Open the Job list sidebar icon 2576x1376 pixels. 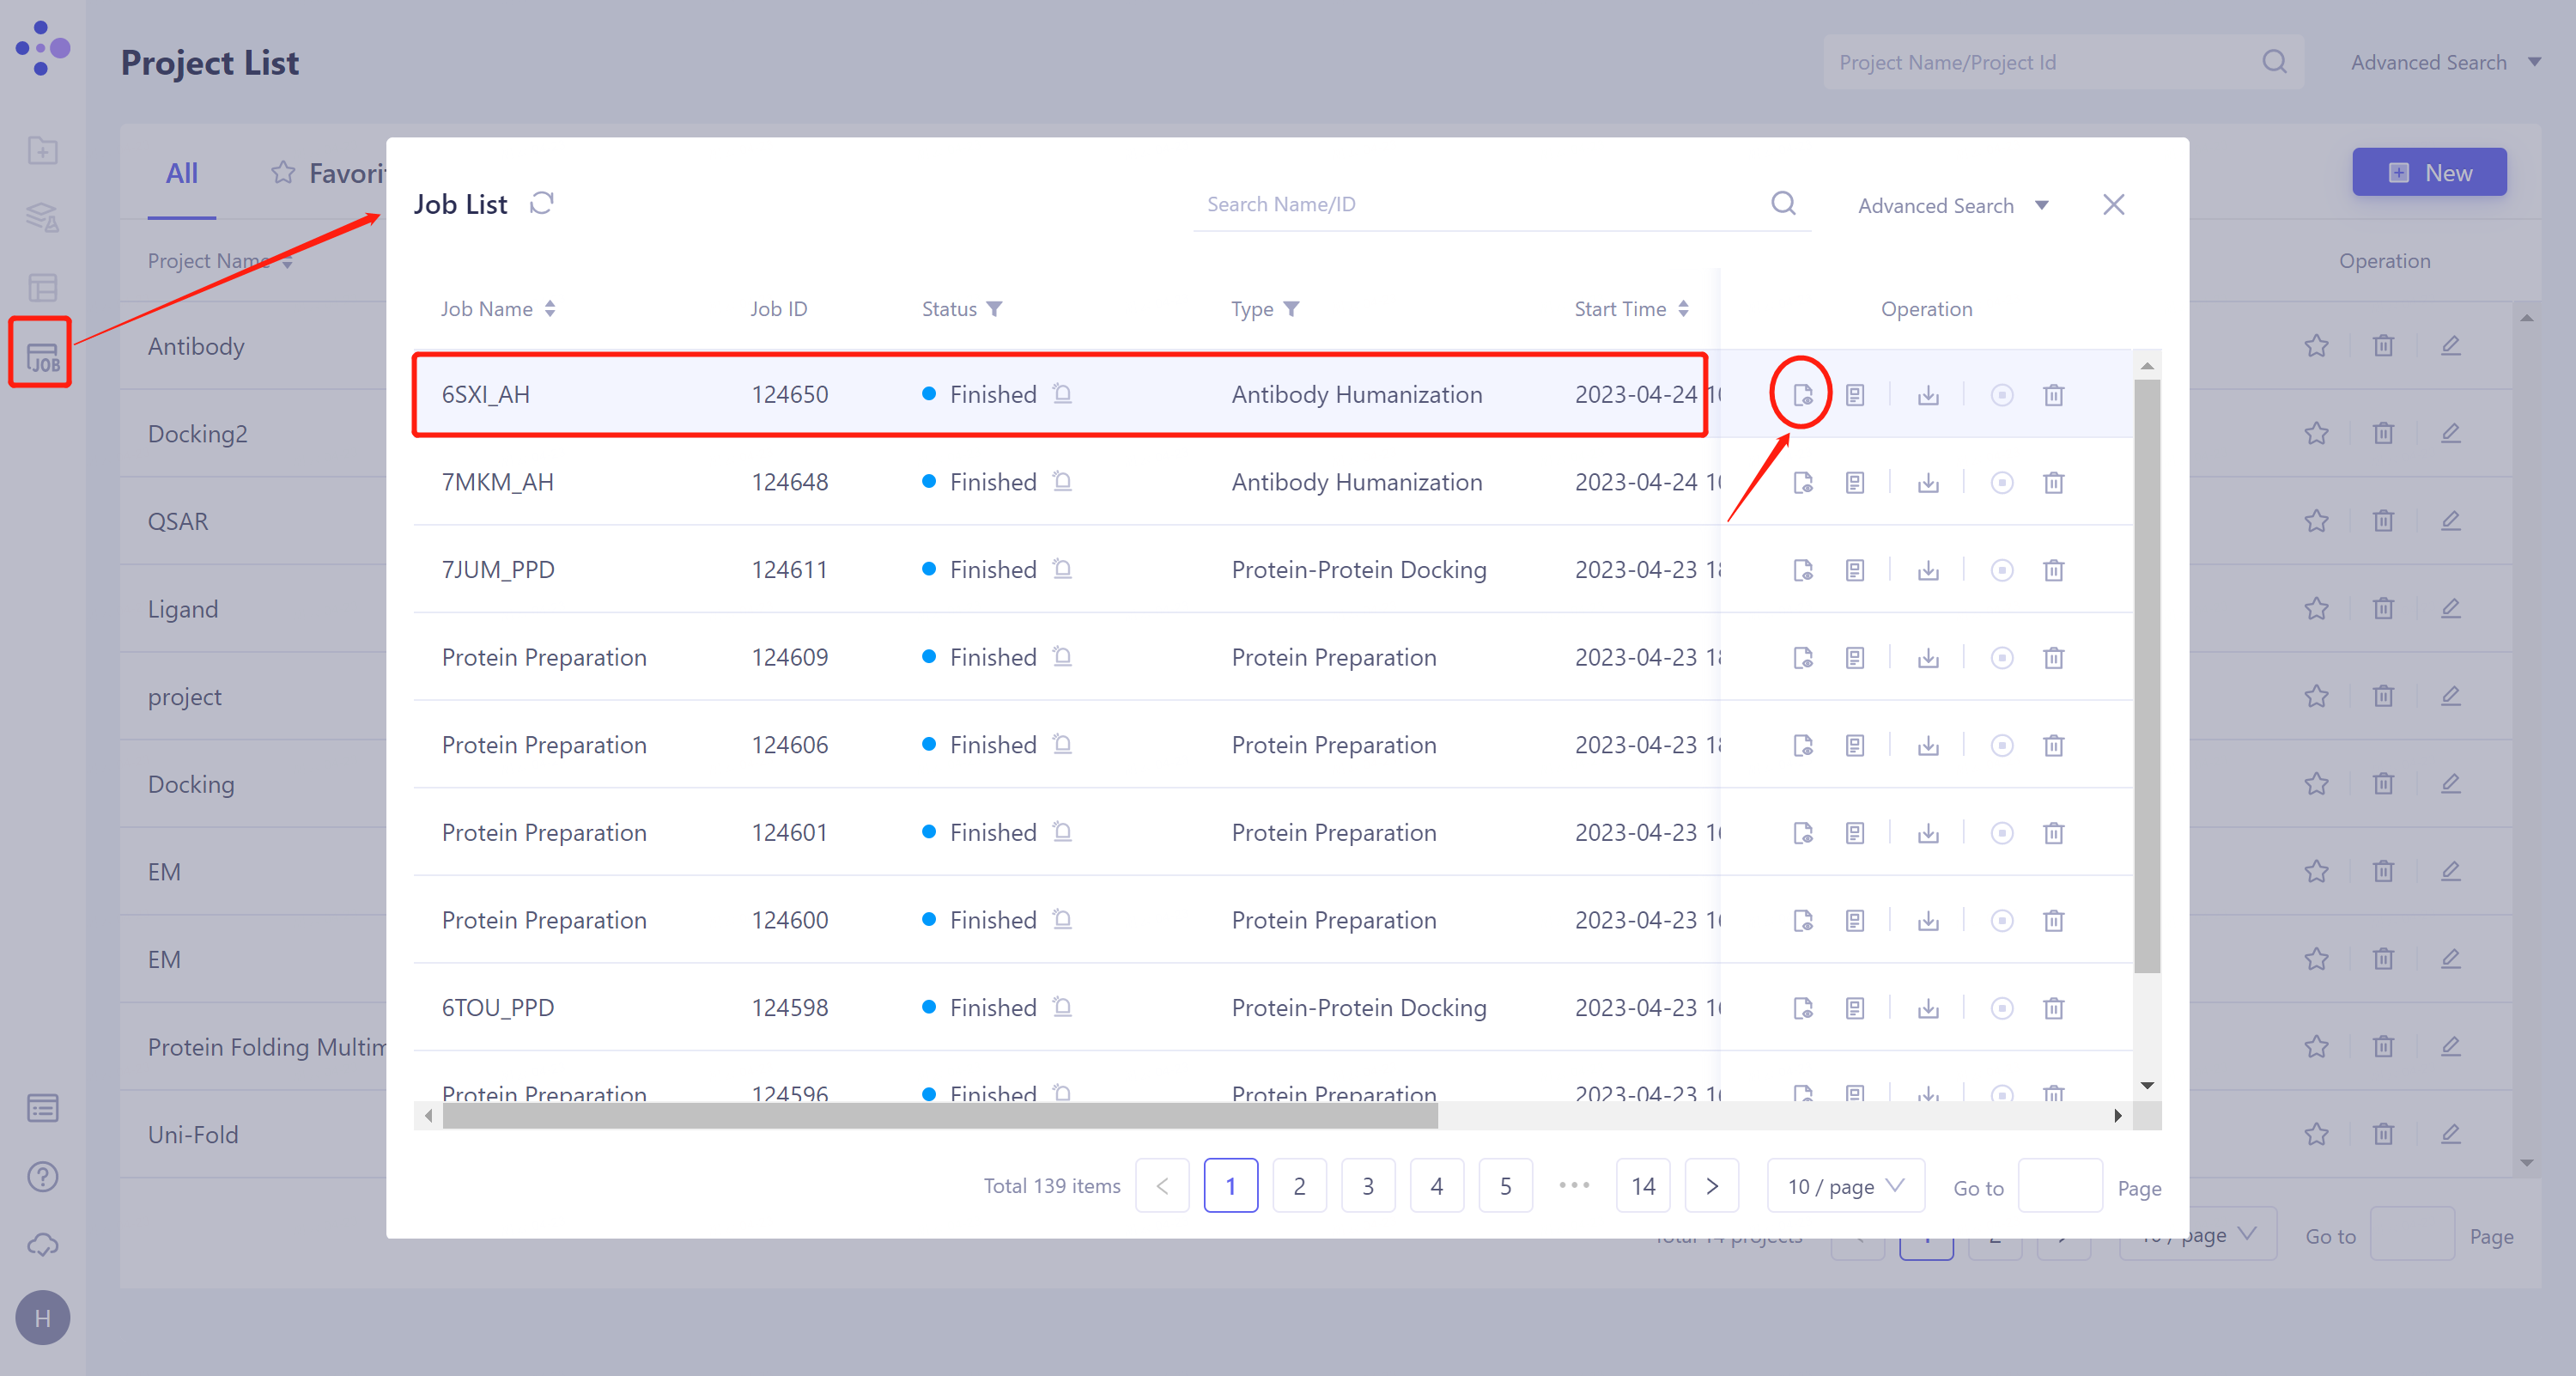click(x=41, y=356)
